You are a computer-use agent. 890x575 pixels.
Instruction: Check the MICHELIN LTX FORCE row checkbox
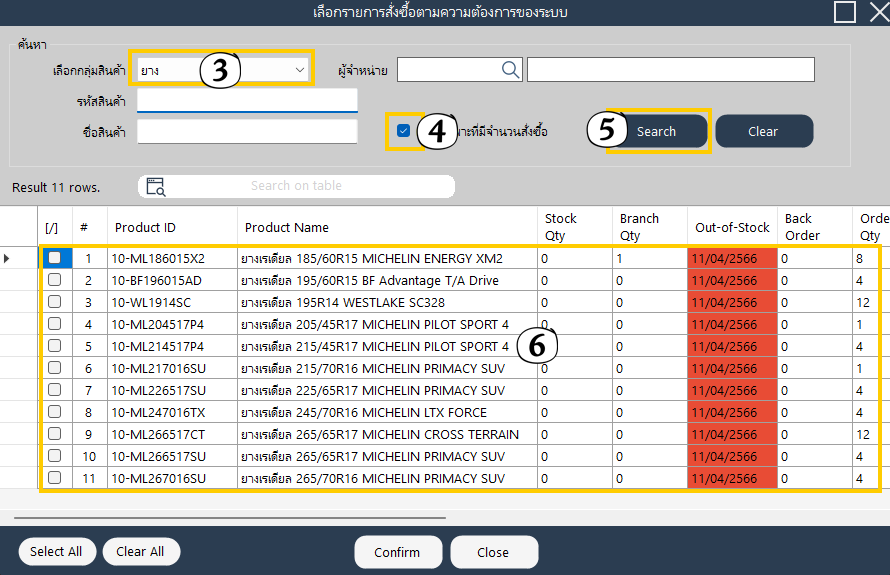point(54,412)
